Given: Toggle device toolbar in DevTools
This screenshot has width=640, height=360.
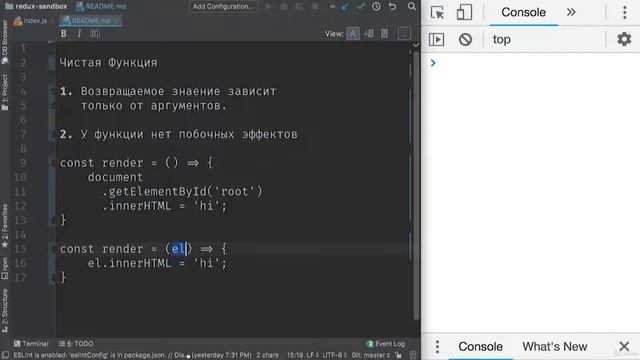Looking at the screenshot, I should [464, 13].
